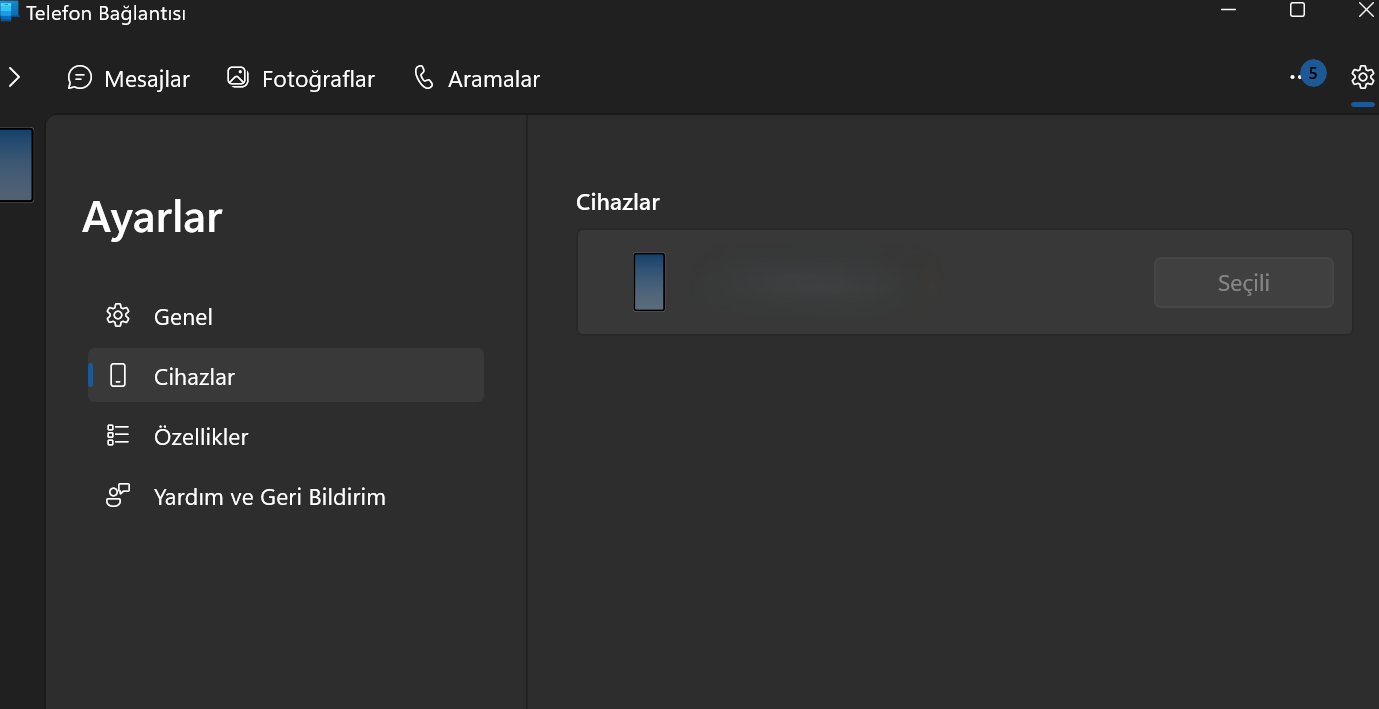Click the notification badge showing 5
The image size is (1379, 709).
tap(1313, 73)
